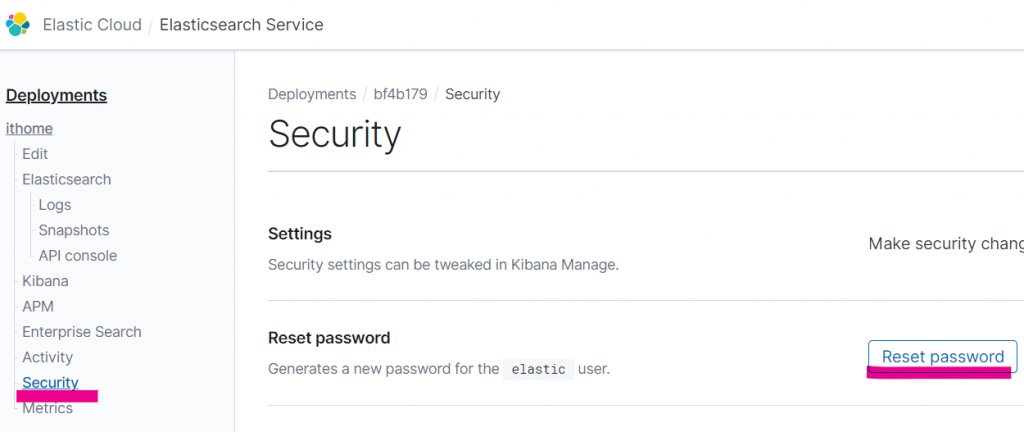
Task: Go to bf4b179 breadcrumb
Action: tap(400, 94)
